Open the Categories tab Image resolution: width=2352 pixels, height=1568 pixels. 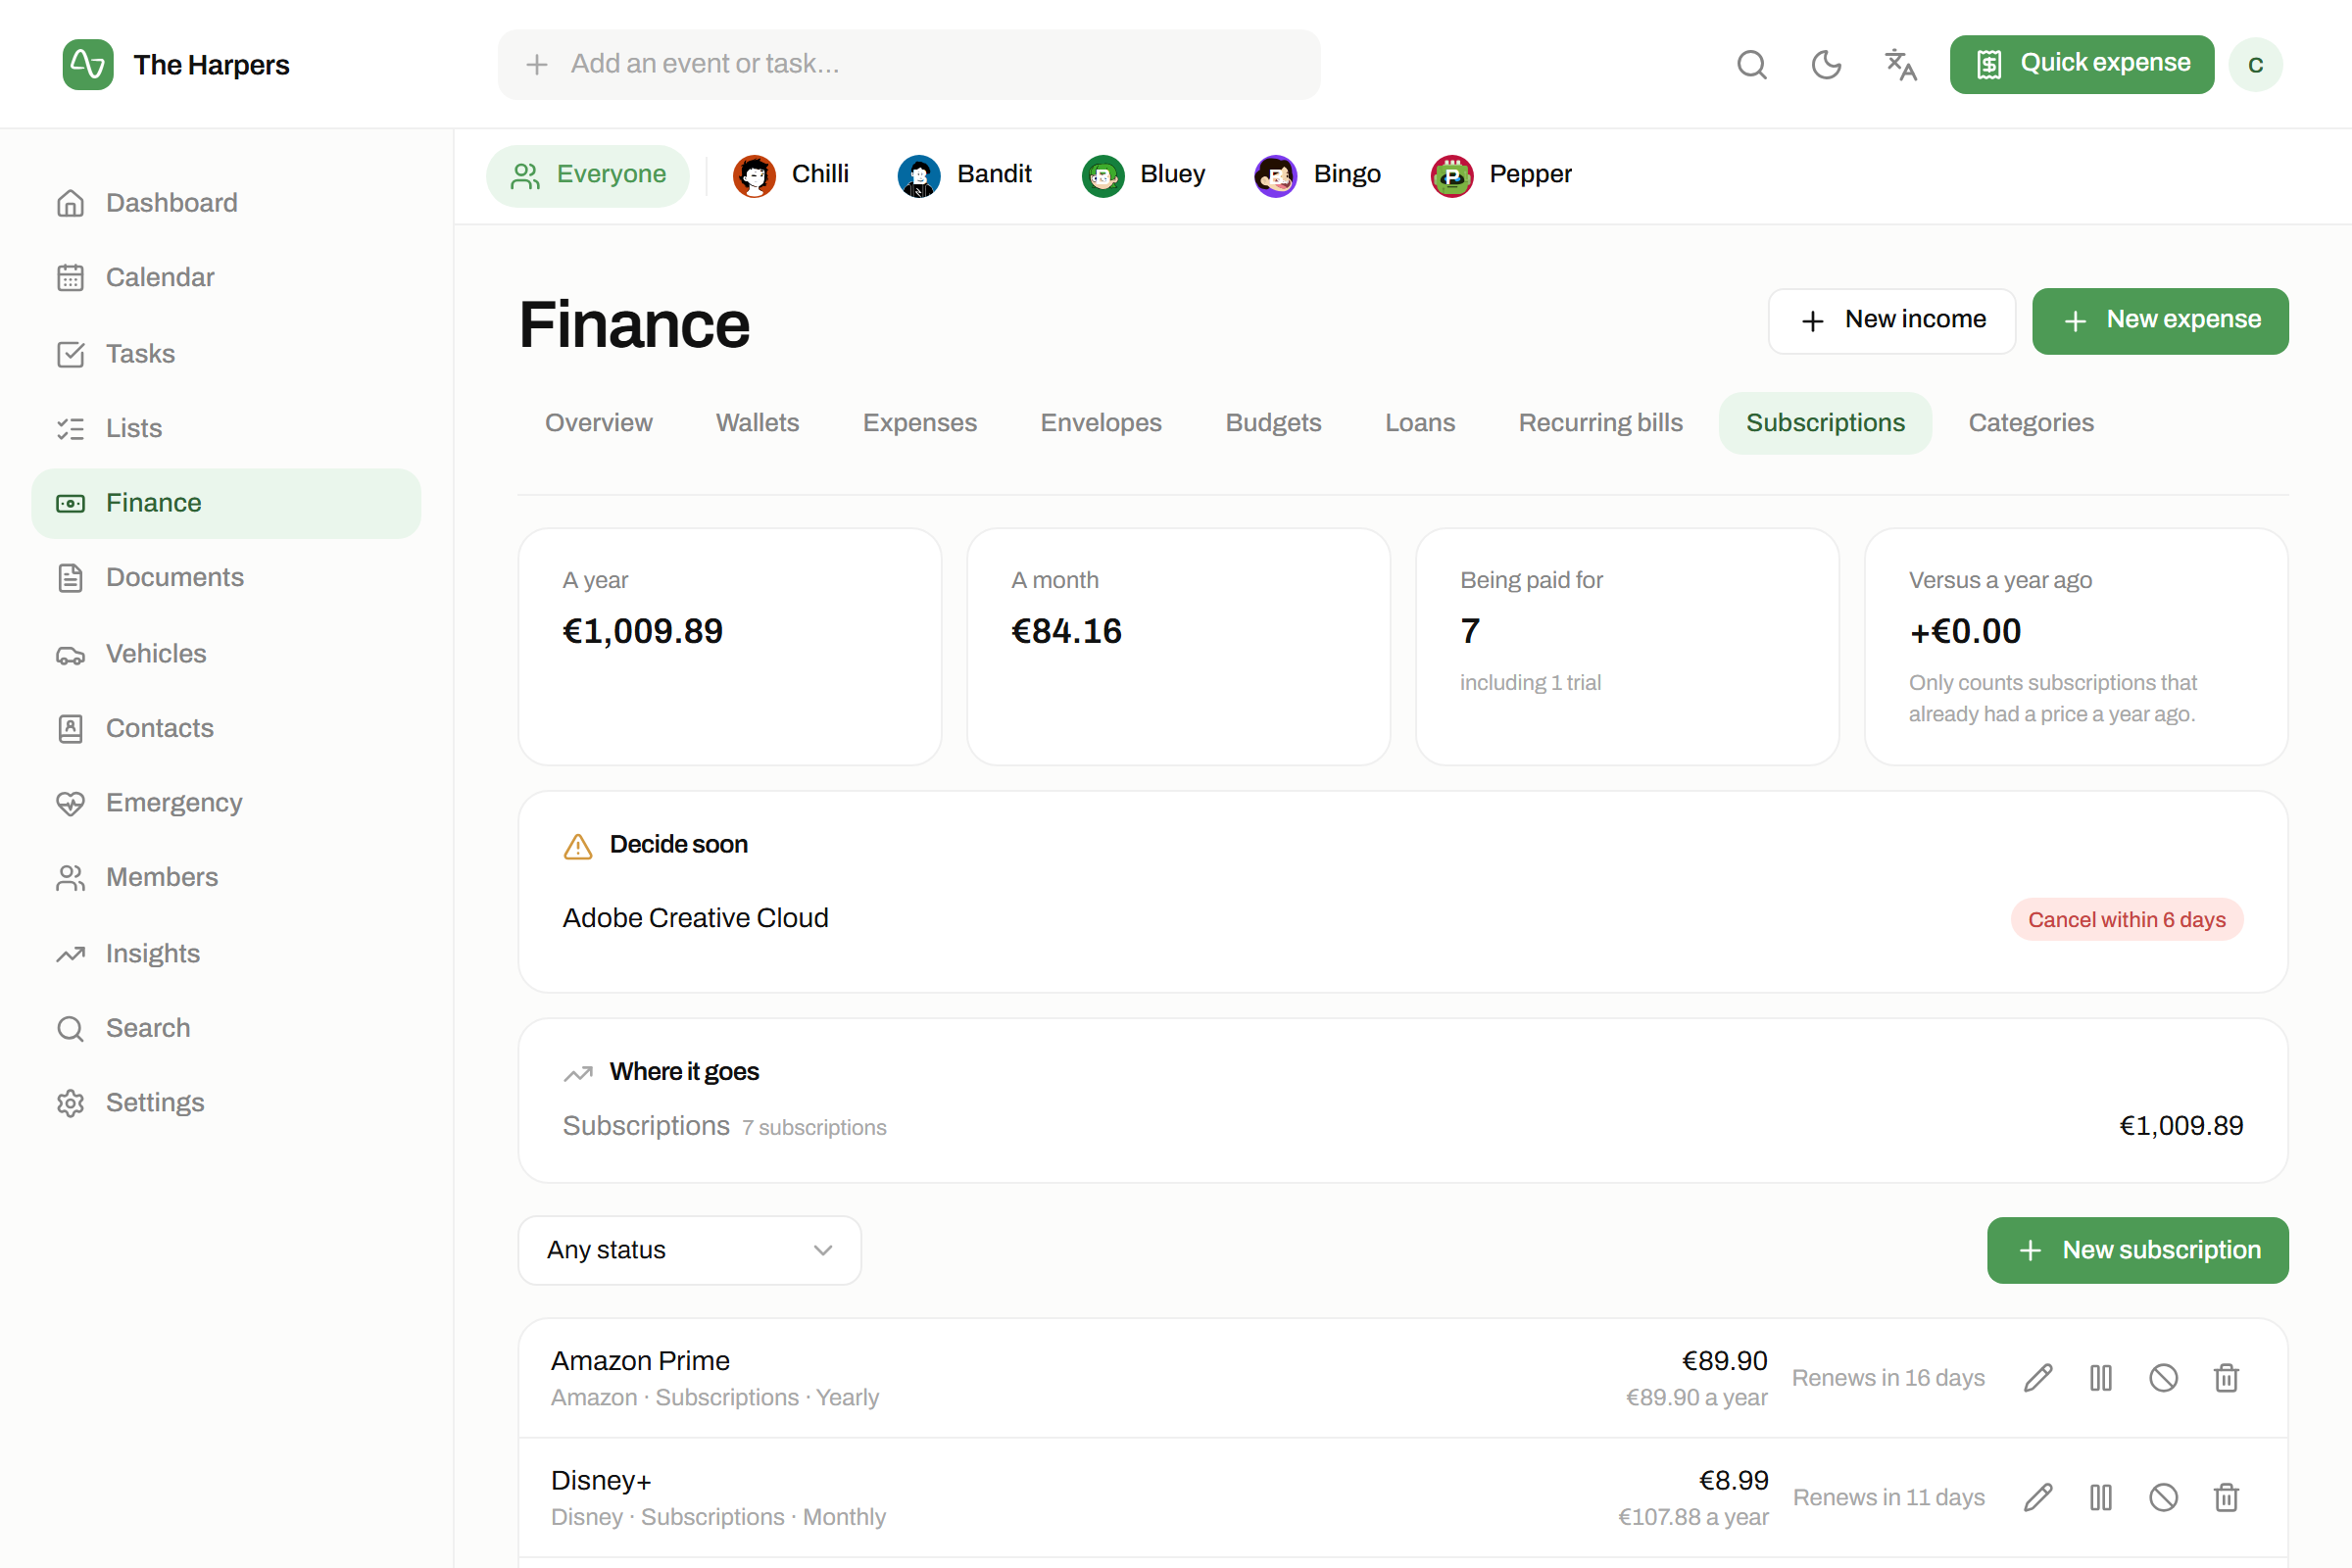point(2030,423)
